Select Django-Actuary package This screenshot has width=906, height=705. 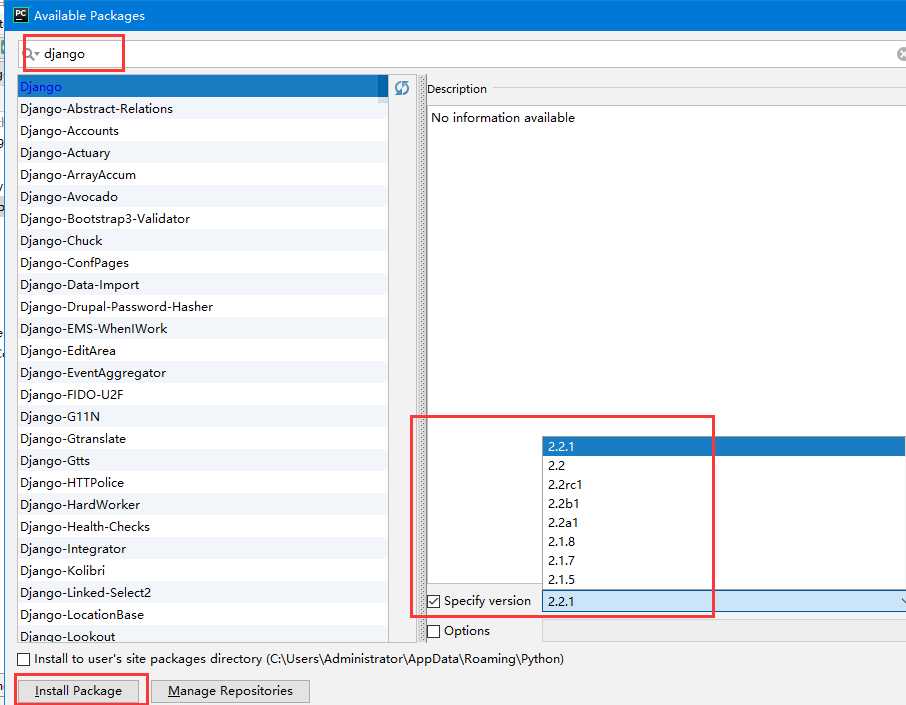click(202, 153)
